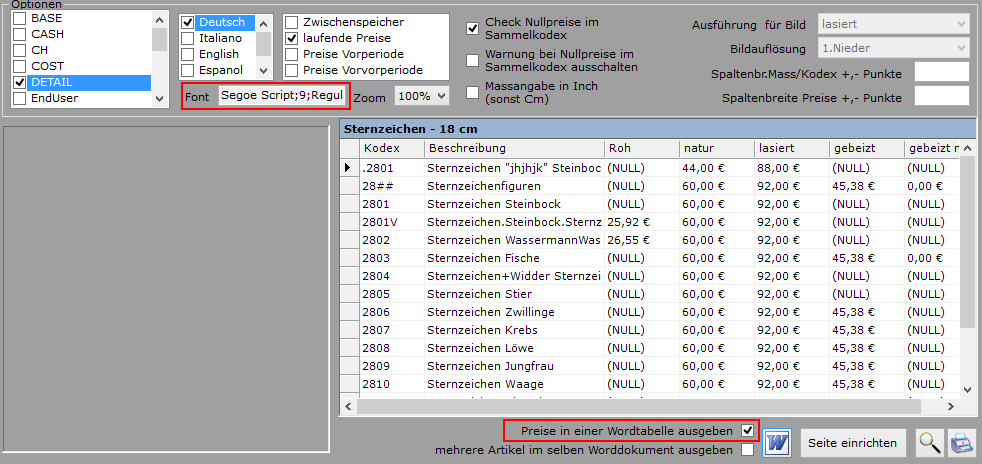The width and height of the screenshot is (982, 464).
Task: Click the Seite einrichten button
Action: tap(853, 442)
